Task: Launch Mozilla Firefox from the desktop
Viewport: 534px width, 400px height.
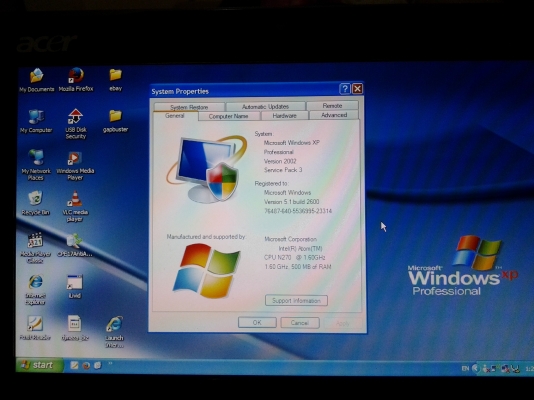Action: (76, 80)
